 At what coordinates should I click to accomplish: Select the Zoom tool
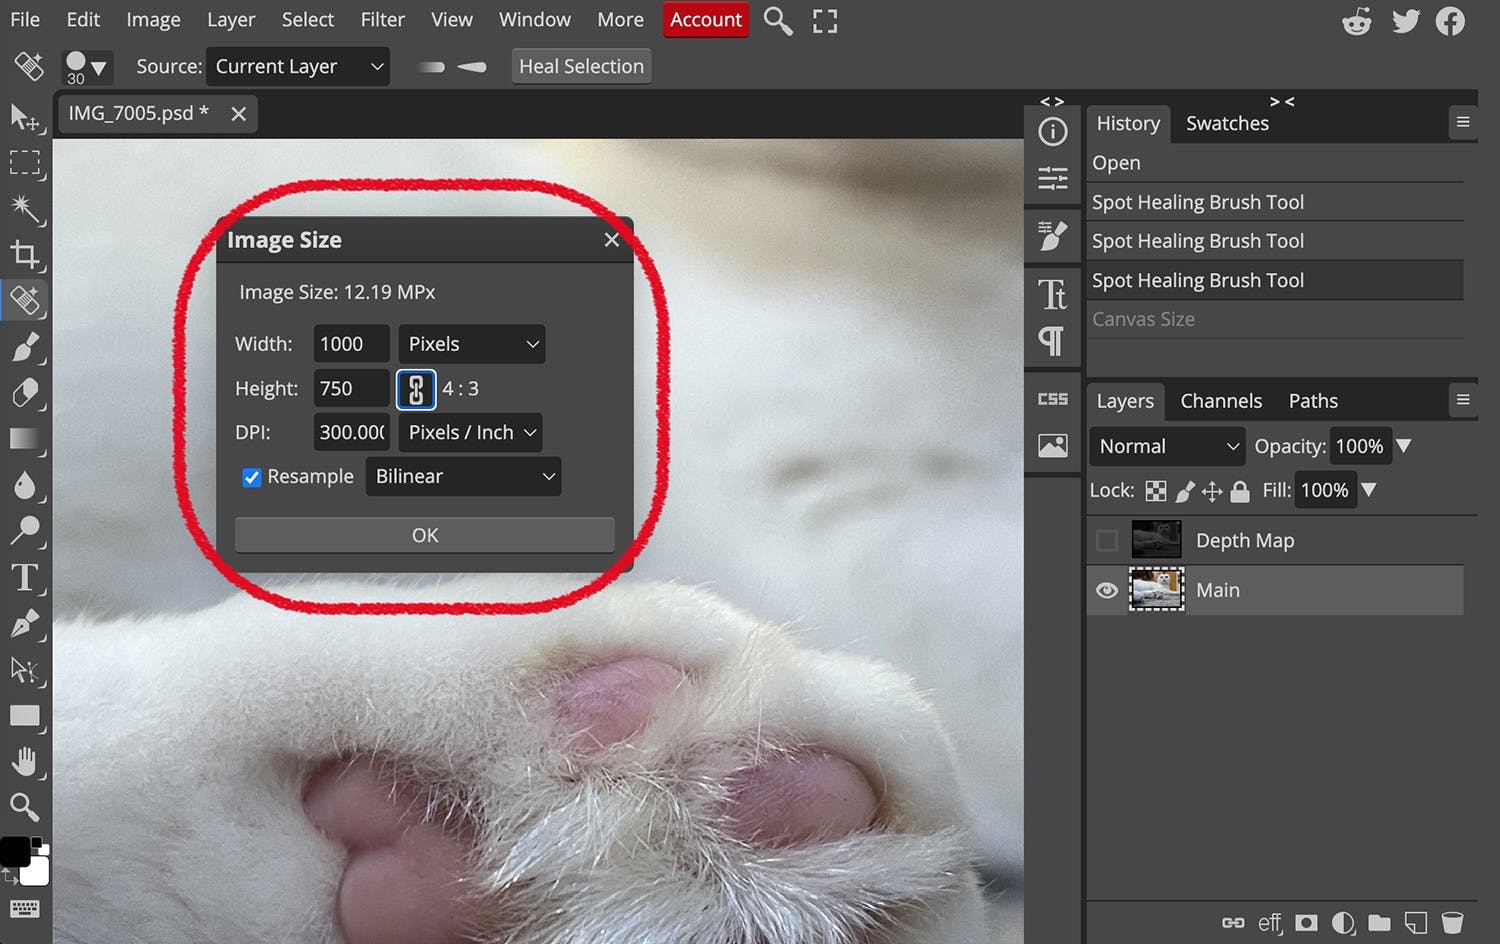[x=24, y=806]
